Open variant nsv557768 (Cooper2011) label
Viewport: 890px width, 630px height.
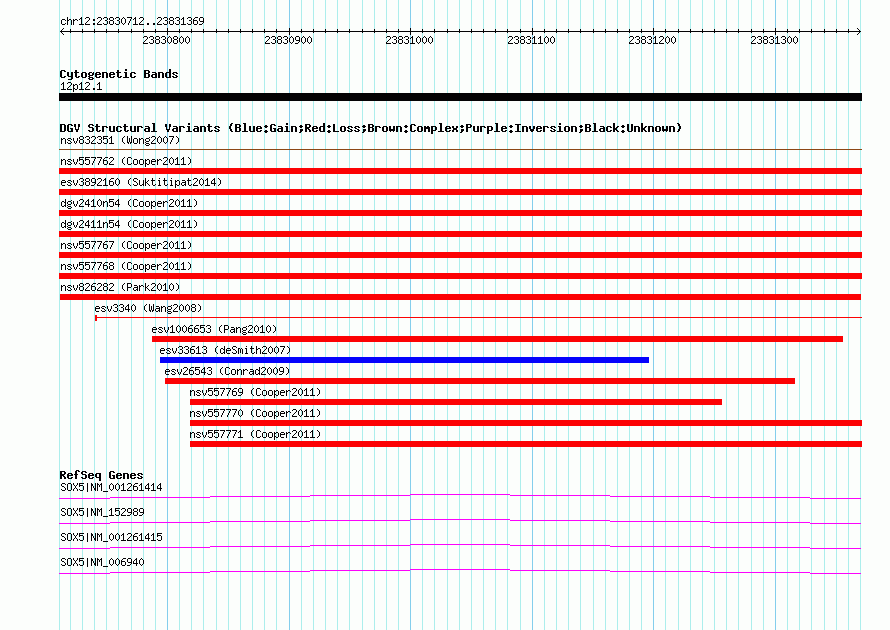coord(126,266)
